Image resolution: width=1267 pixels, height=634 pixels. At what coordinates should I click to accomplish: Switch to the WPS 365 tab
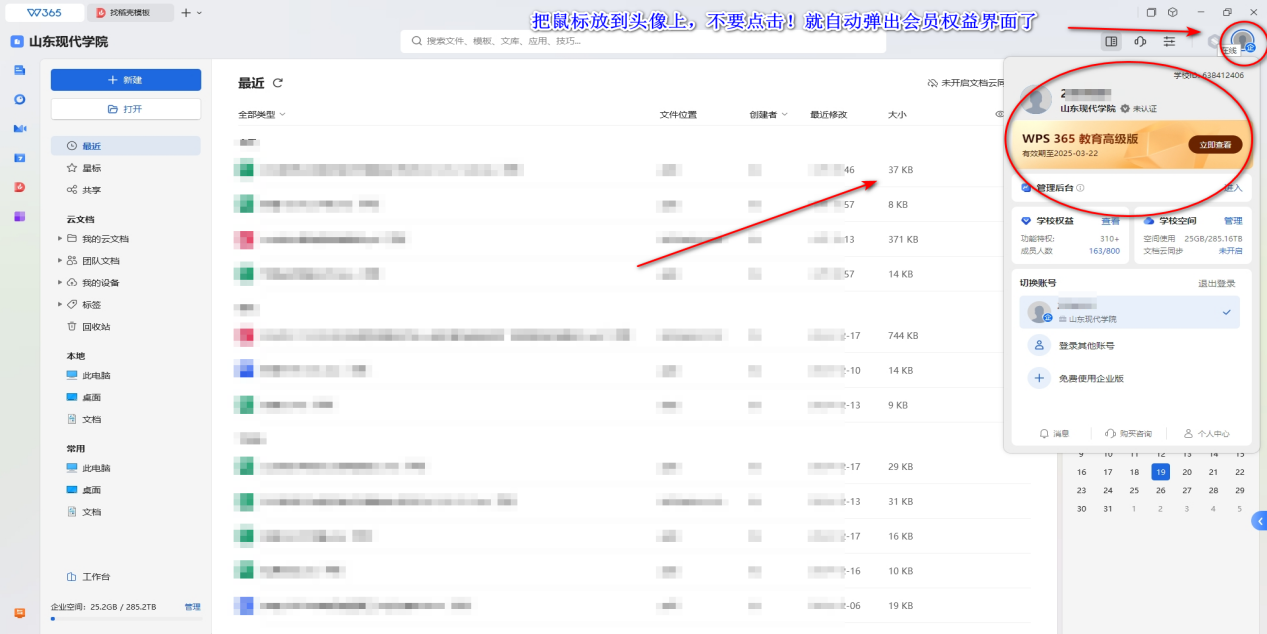tap(43, 12)
